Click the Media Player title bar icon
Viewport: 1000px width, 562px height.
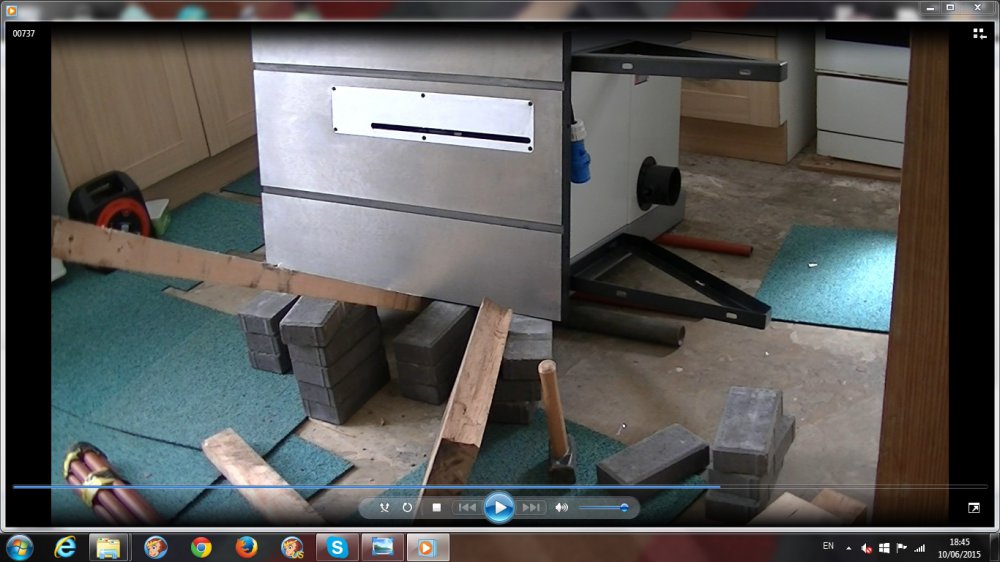[11, 10]
